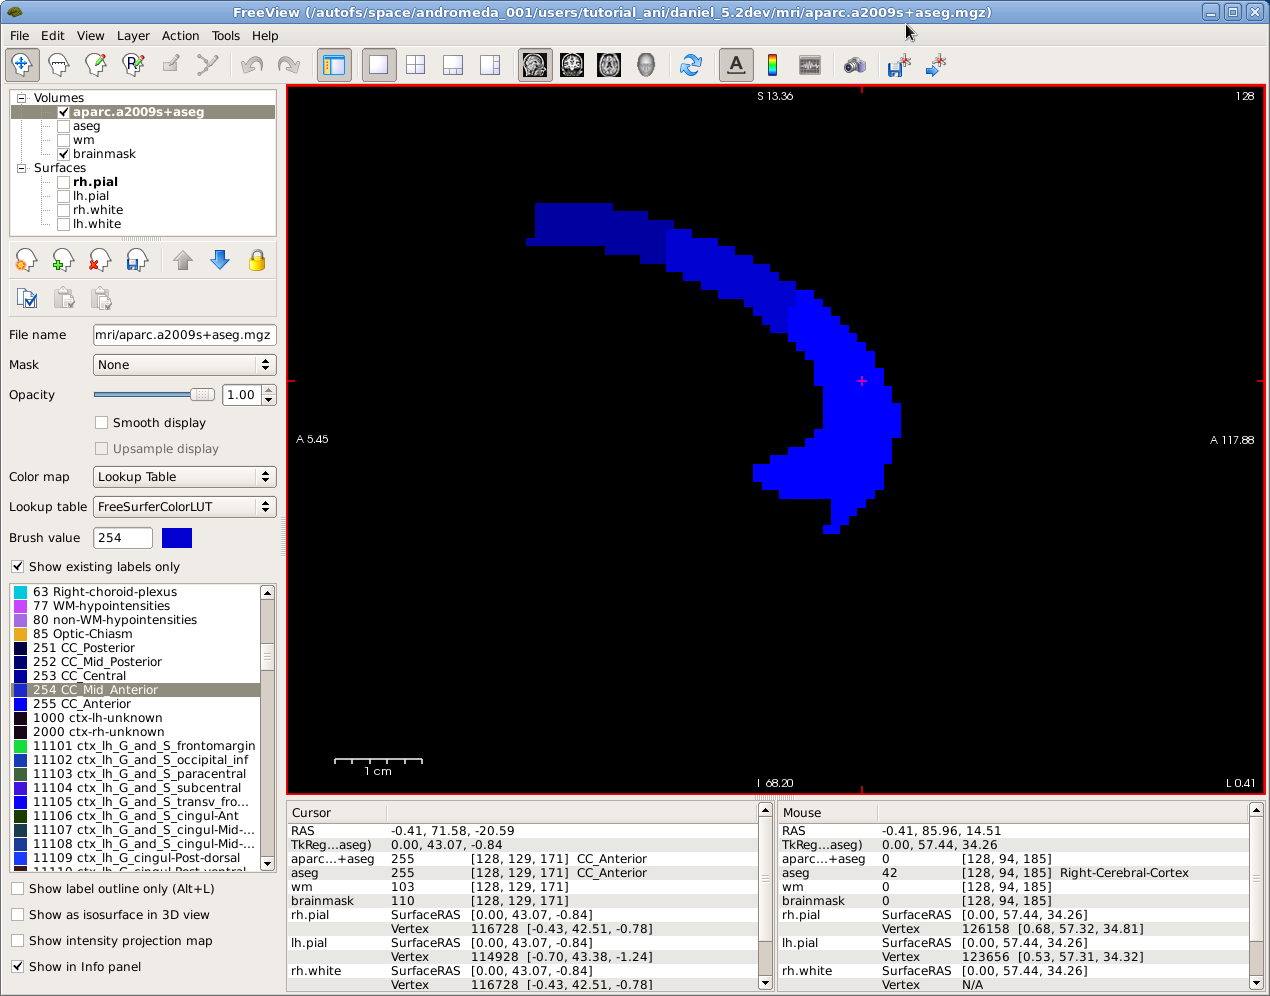Click the File name input field

click(184, 335)
